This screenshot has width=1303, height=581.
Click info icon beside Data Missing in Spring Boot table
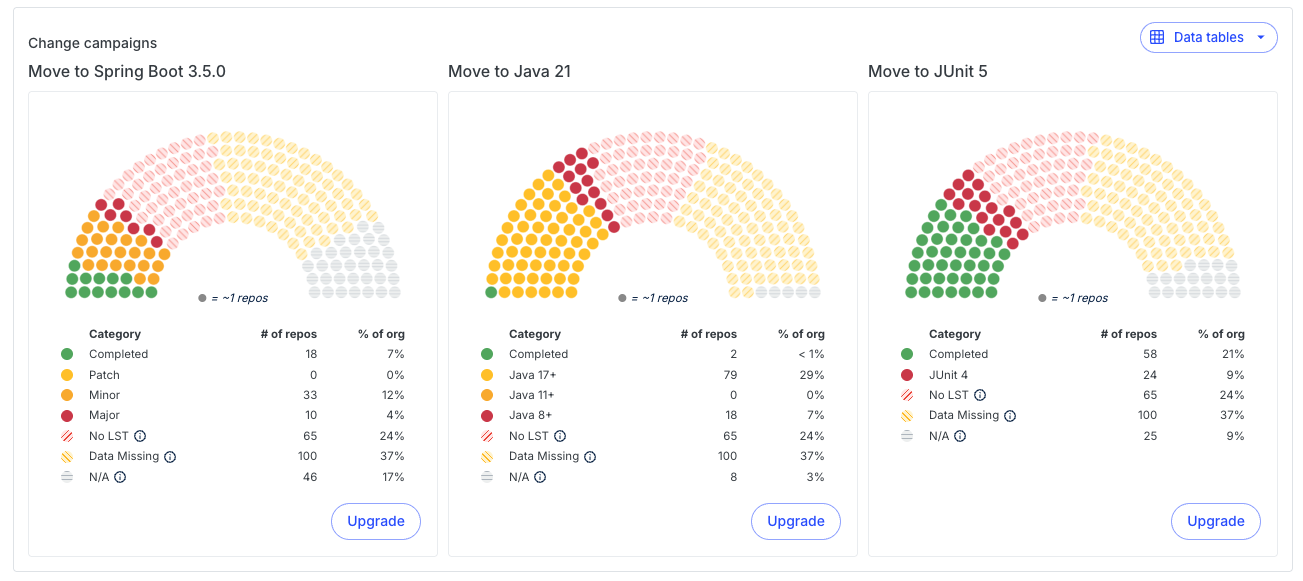[x=170, y=456]
